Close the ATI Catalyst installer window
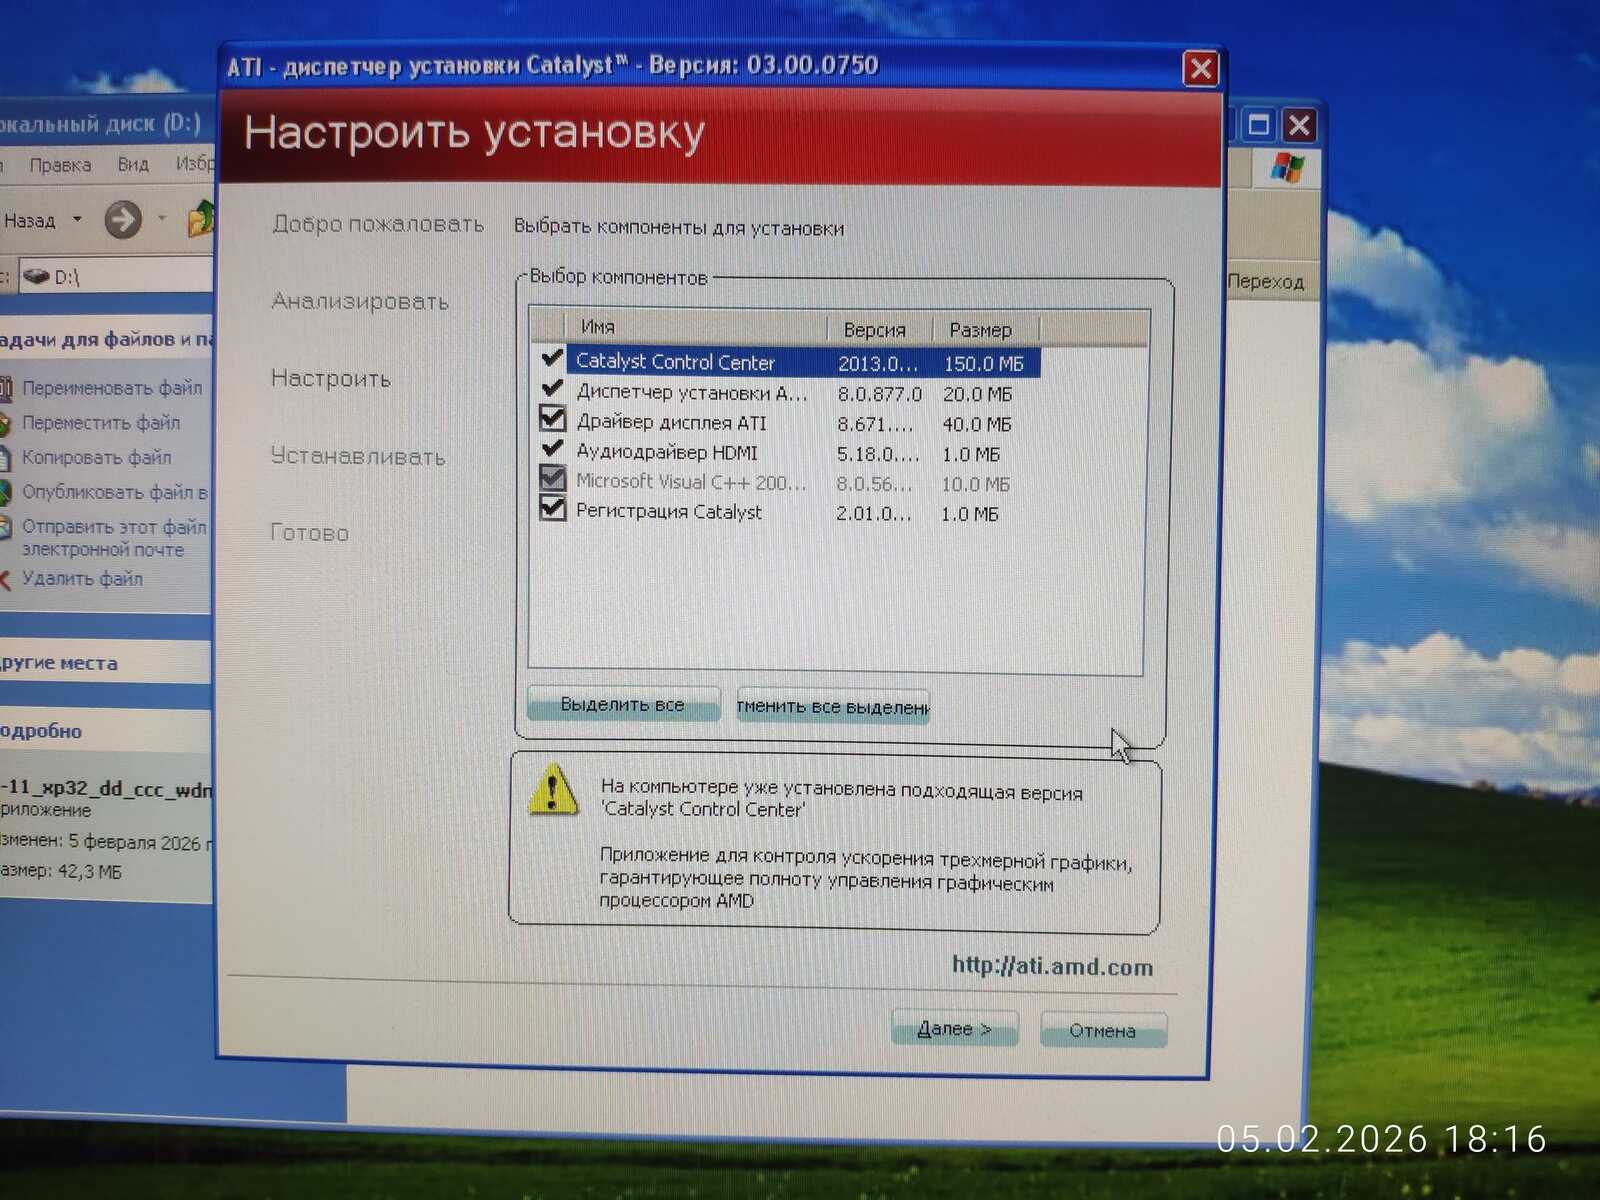Image resolution: width=1600 pixels, height=1200 pixels. point(1200,69)
